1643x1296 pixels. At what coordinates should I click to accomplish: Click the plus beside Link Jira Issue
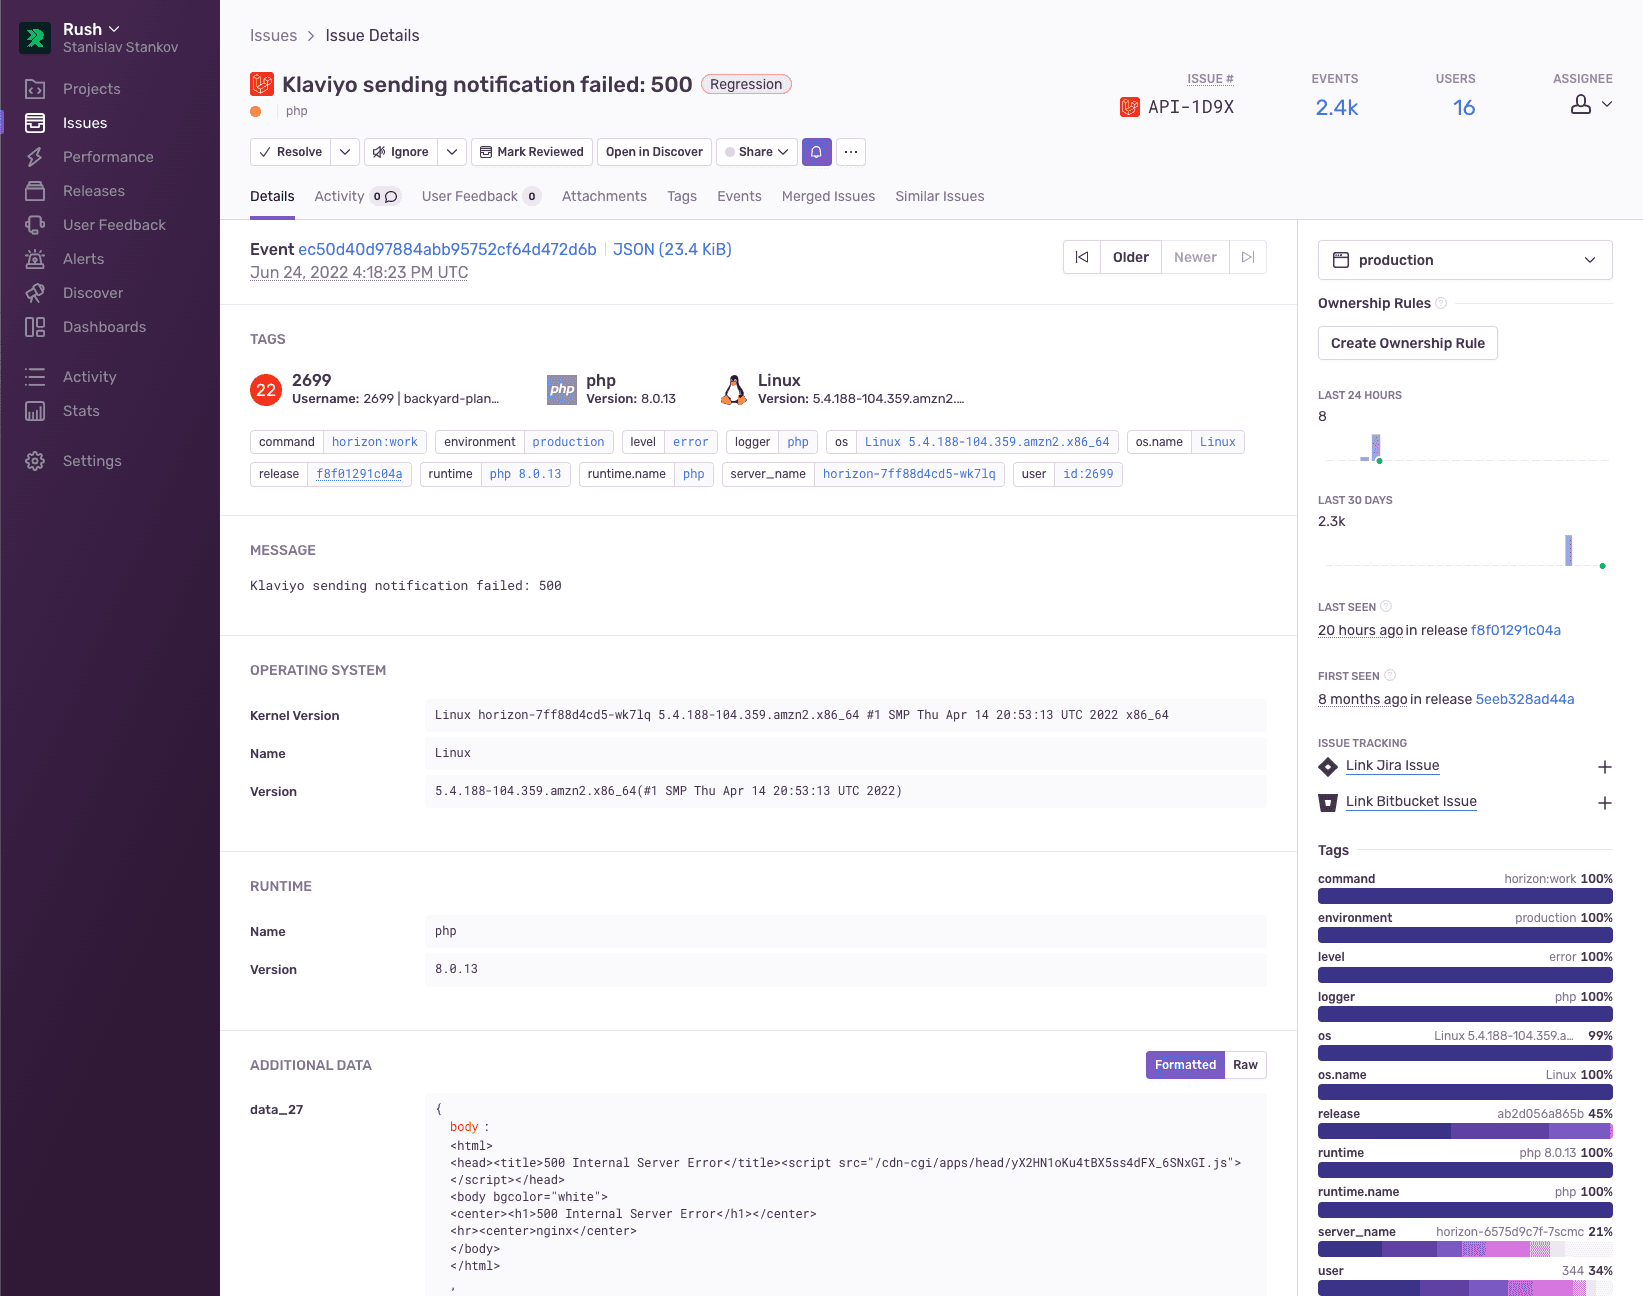[x=1604, y=767]
